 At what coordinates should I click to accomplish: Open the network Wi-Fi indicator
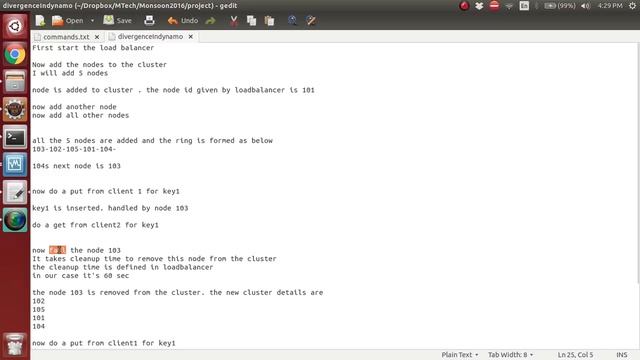509,6
